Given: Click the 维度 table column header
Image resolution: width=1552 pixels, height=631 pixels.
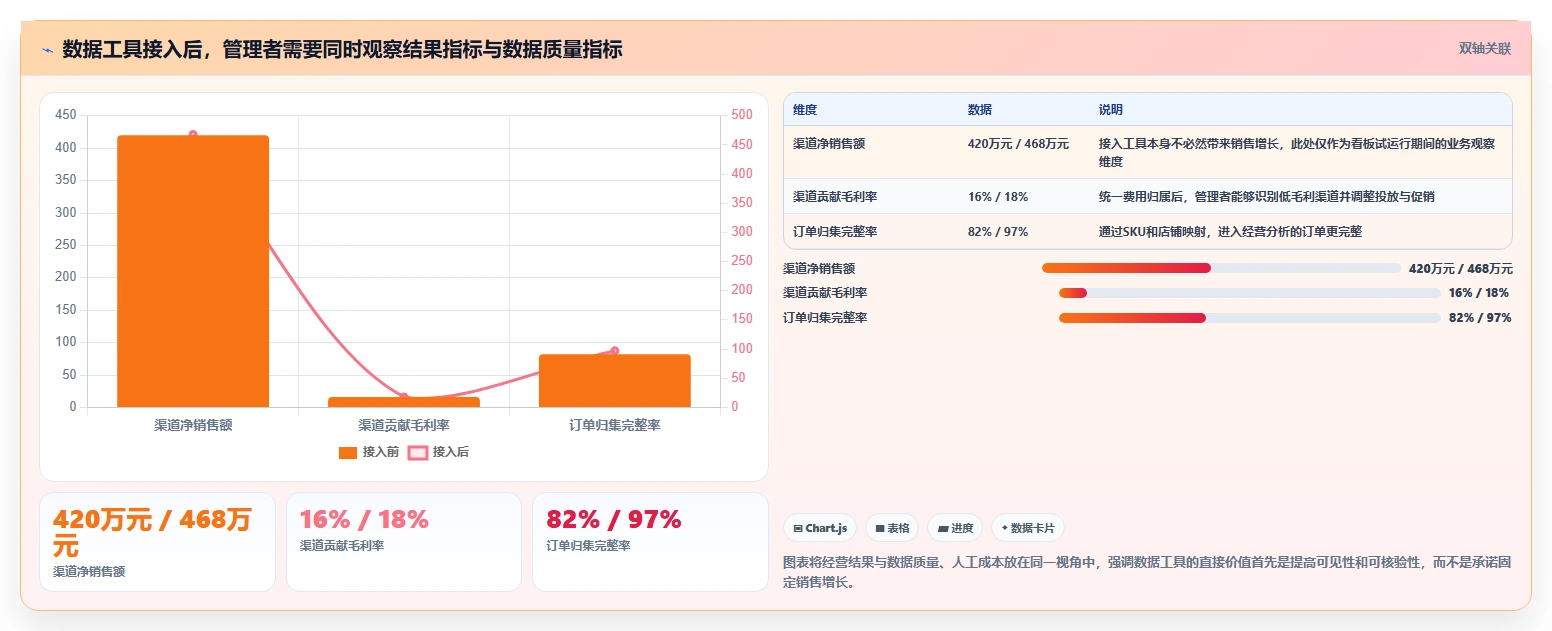Looking at the screenshot, I should [805, 109].
